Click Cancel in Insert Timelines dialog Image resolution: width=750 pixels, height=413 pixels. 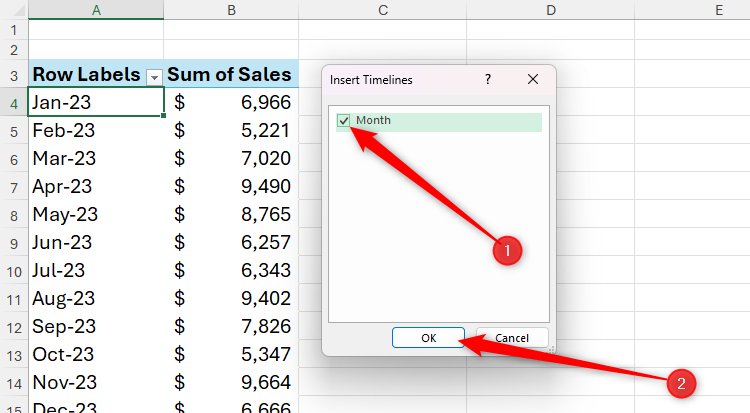[x=511, y=338]
